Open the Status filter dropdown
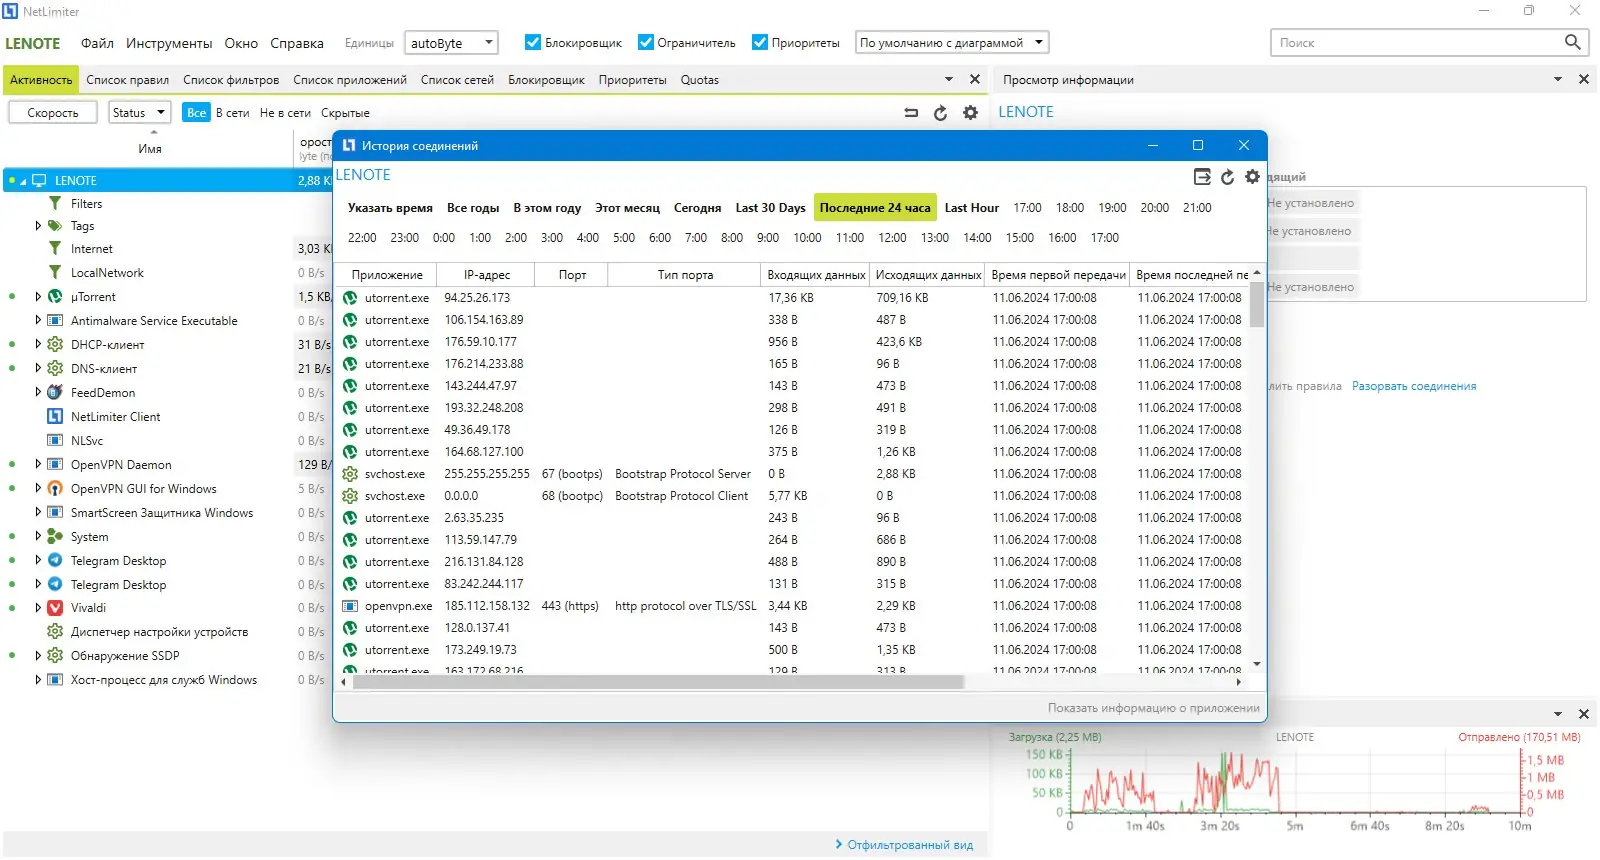The width and height of the screenshot is (1600, 860). click(x=139, y=113)
